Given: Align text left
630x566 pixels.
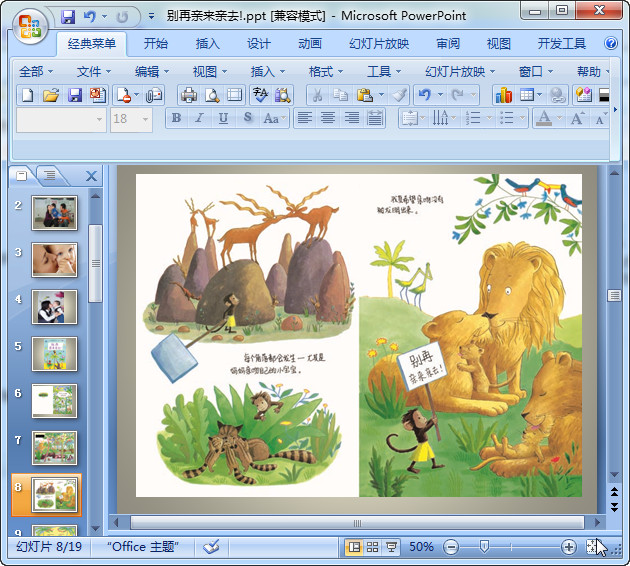Looking at the screenshot, I should click(305, 118).
